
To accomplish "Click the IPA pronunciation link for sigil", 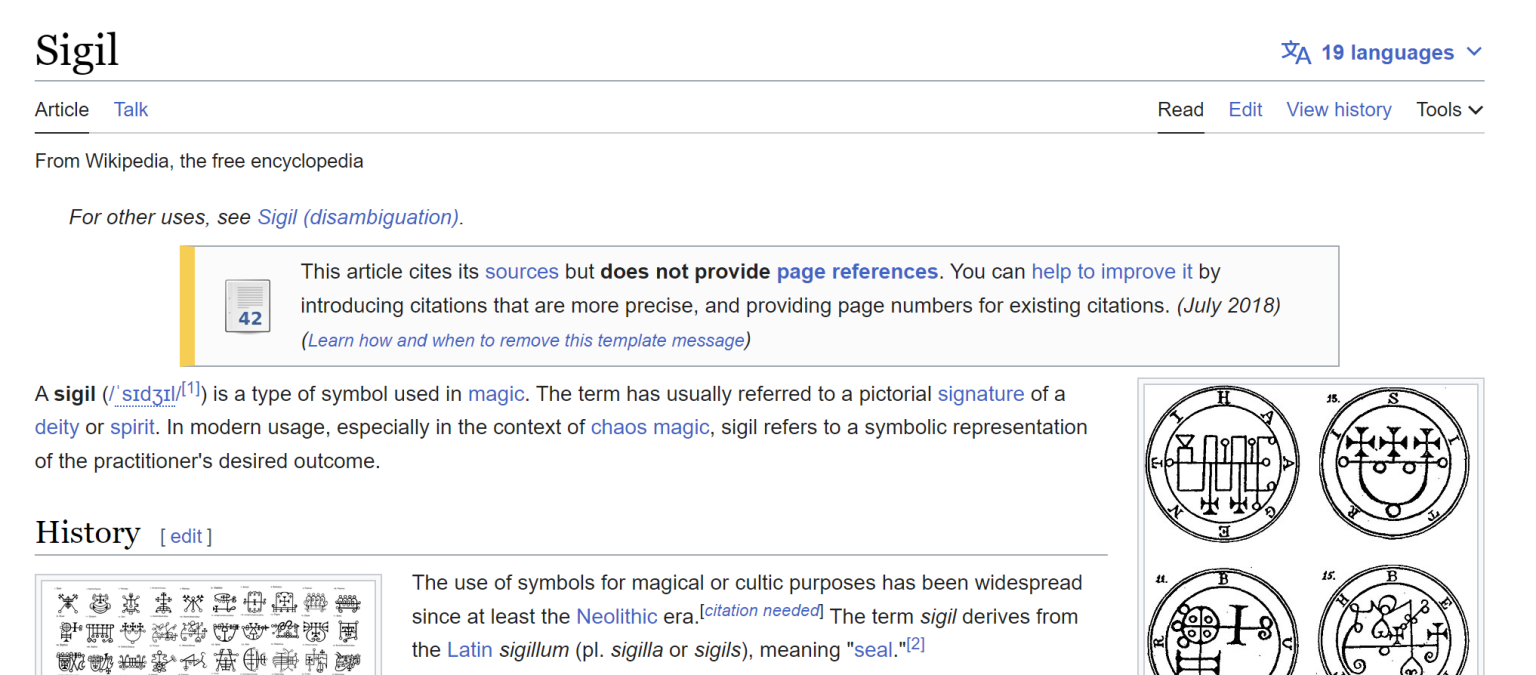I will click(143, 395).
